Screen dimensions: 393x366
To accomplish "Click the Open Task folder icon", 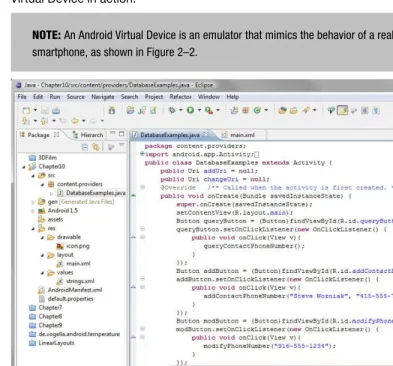I will click(293, 110).
